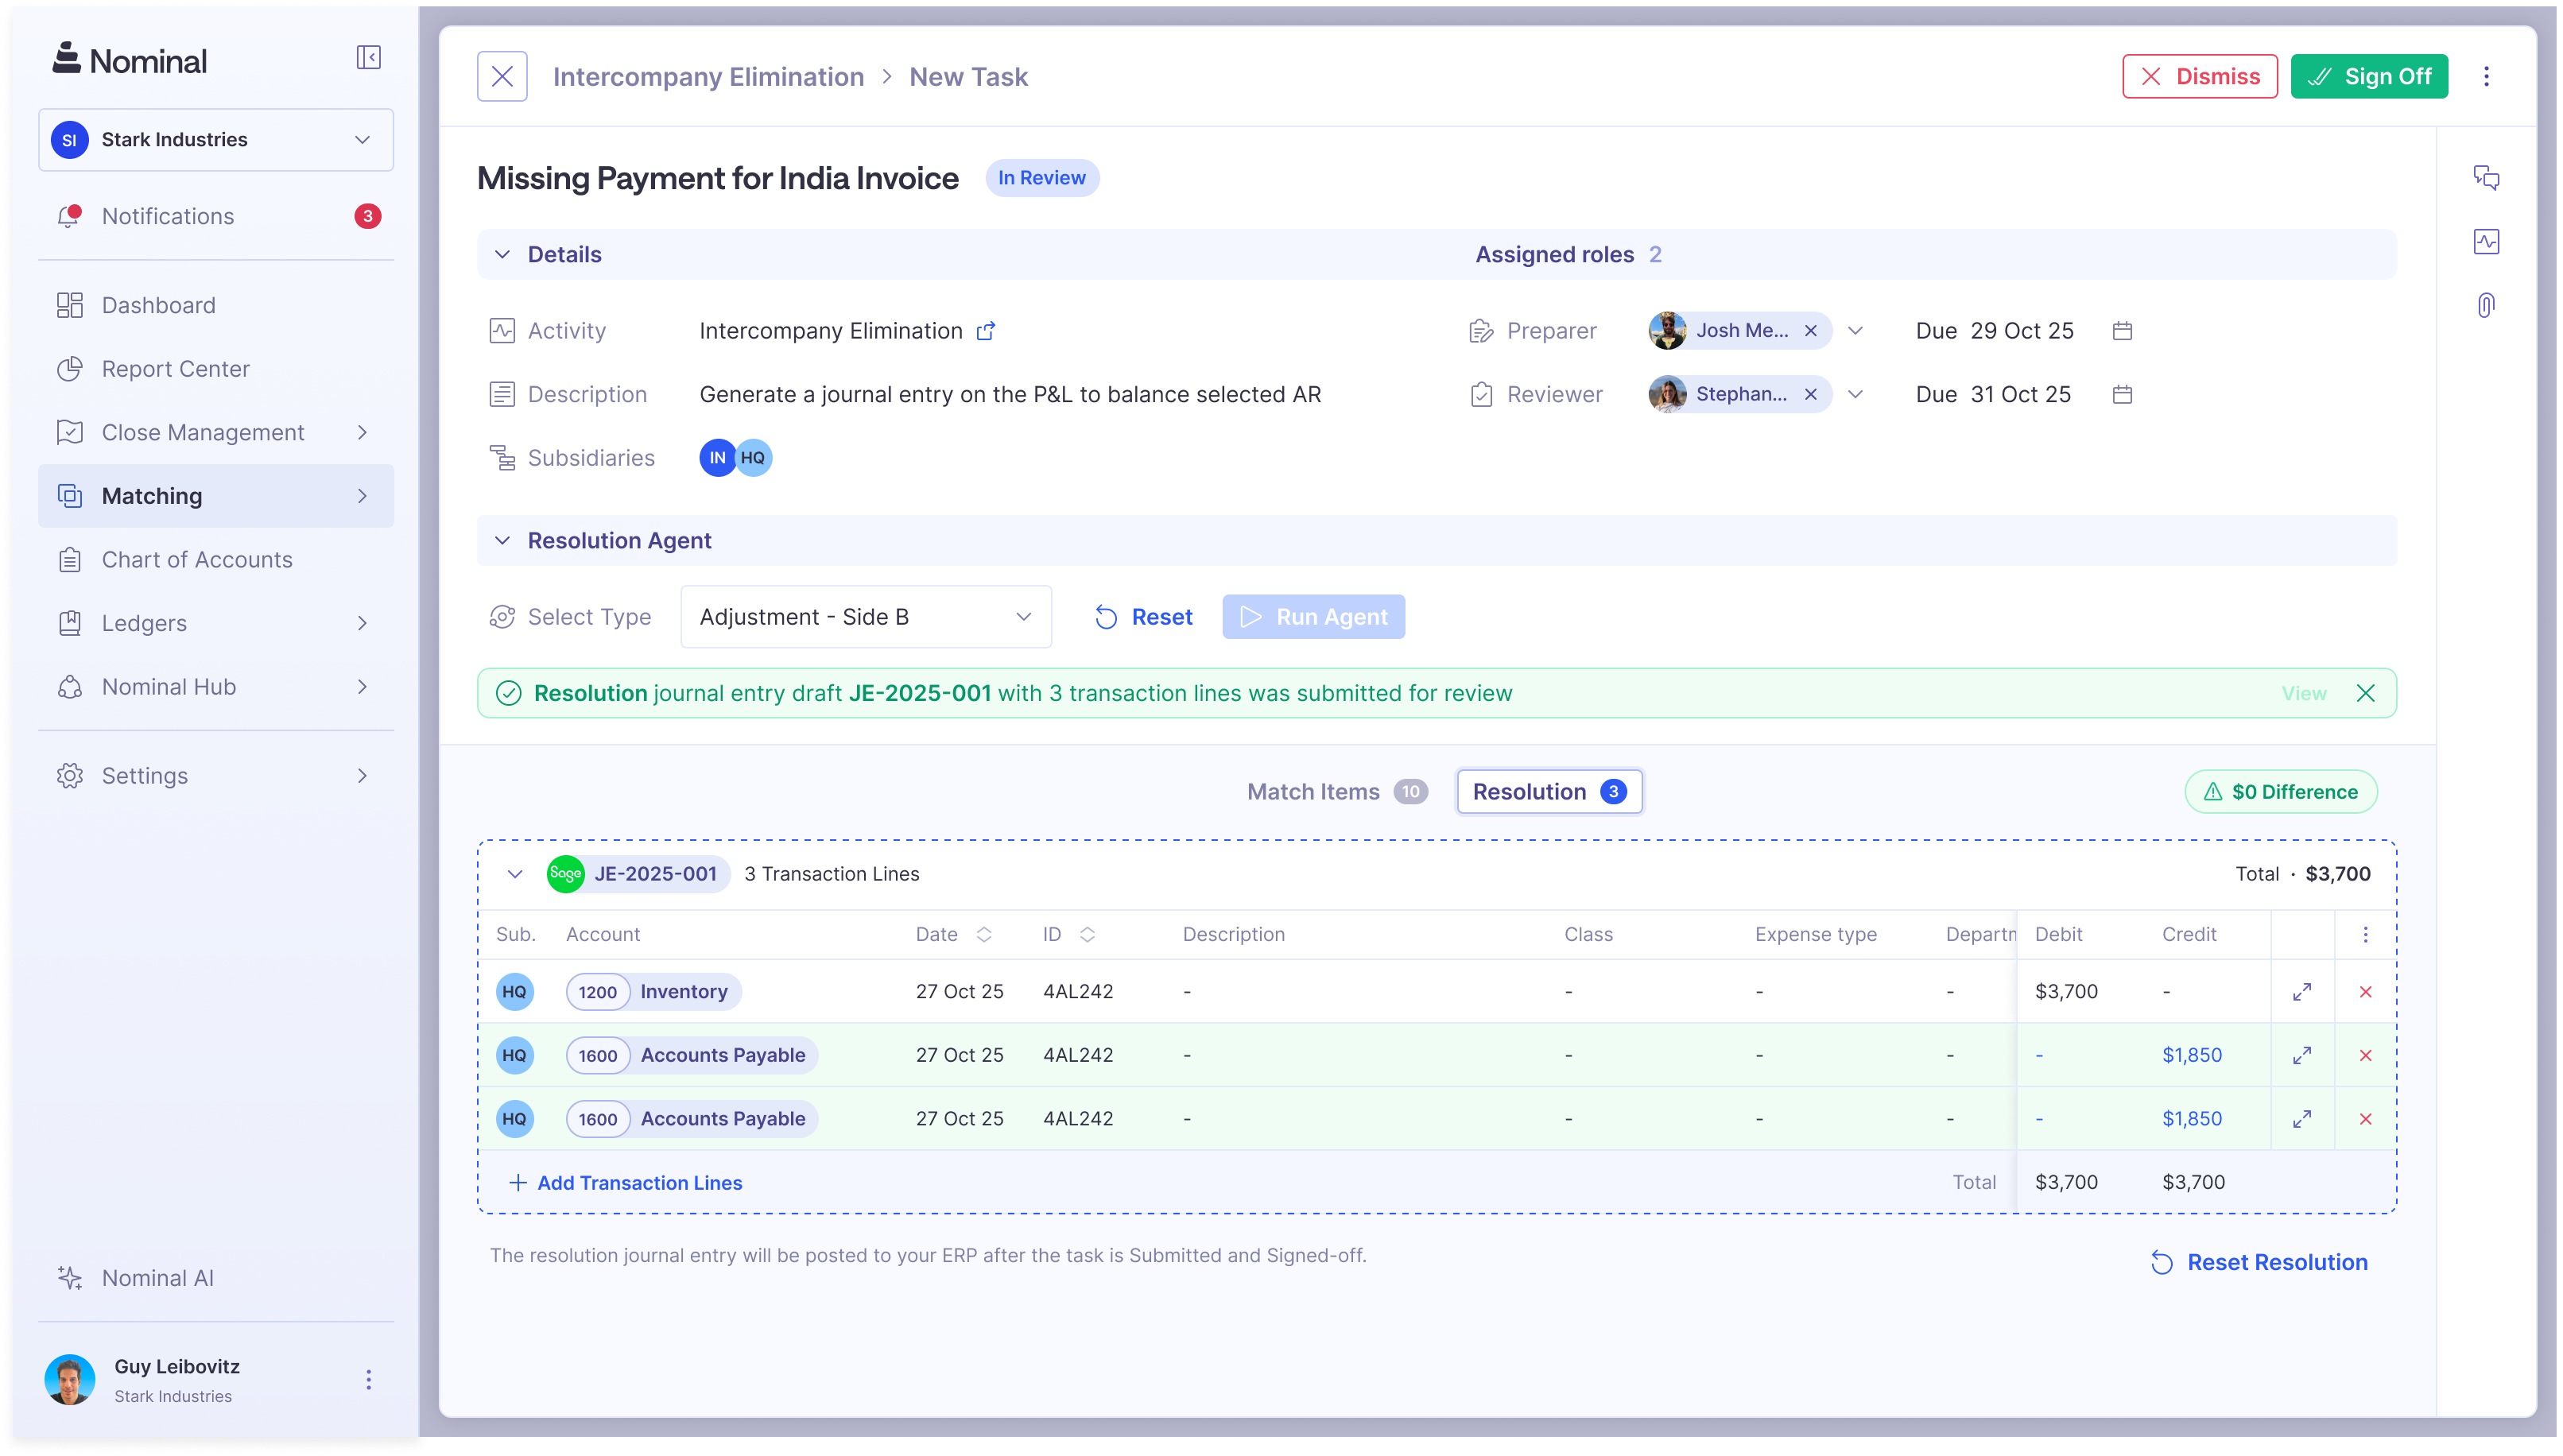Collapse the sidebar with the panel icon
Image resolution: width=2563 pixels, height=1456 pixels.
point(368,57)
